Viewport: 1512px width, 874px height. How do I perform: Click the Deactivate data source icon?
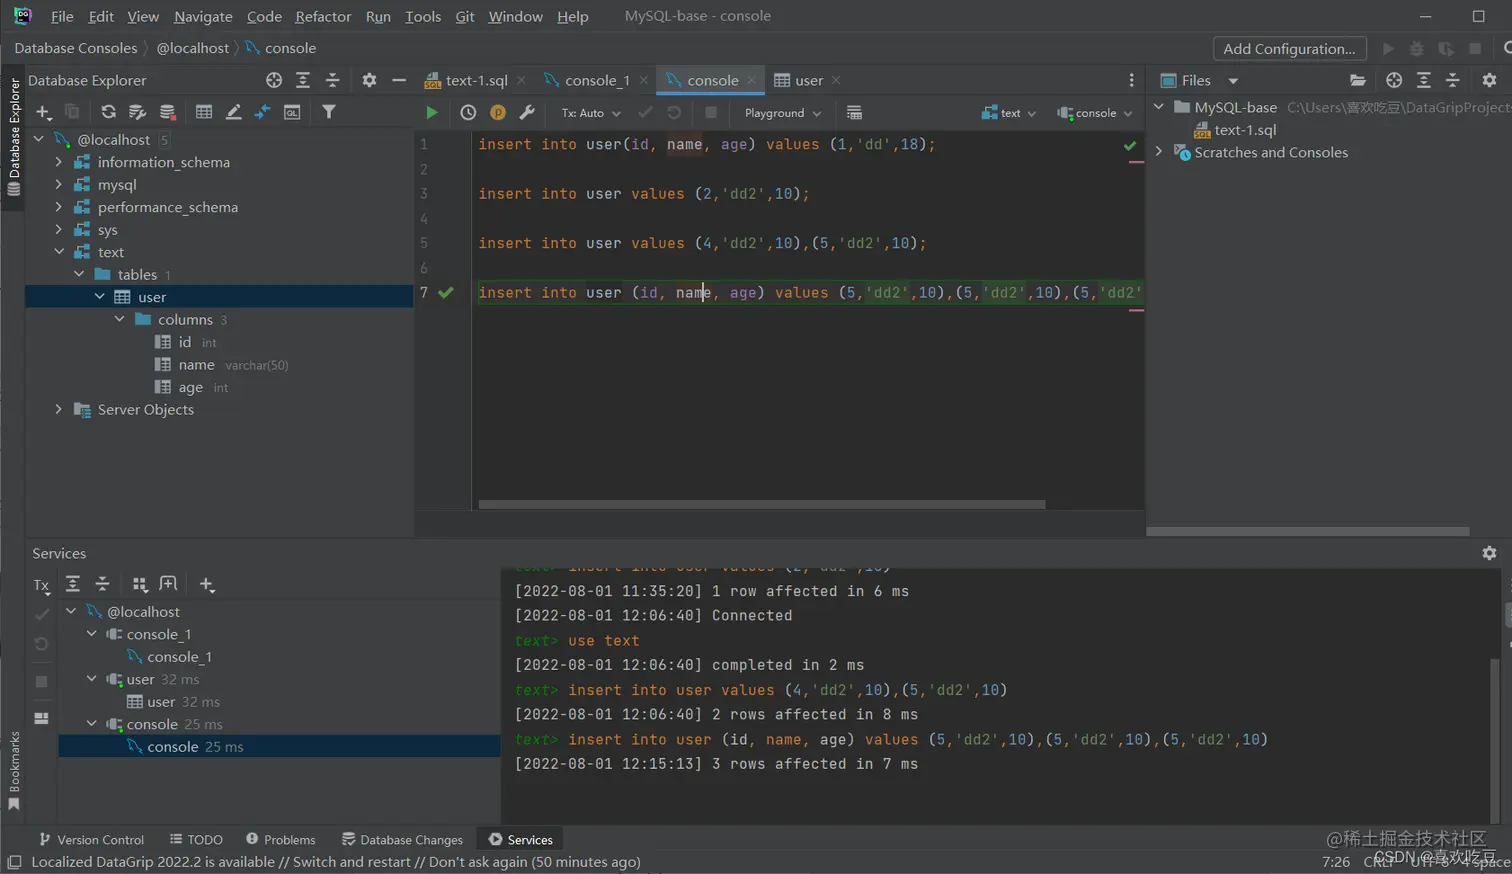click(168, 112)
